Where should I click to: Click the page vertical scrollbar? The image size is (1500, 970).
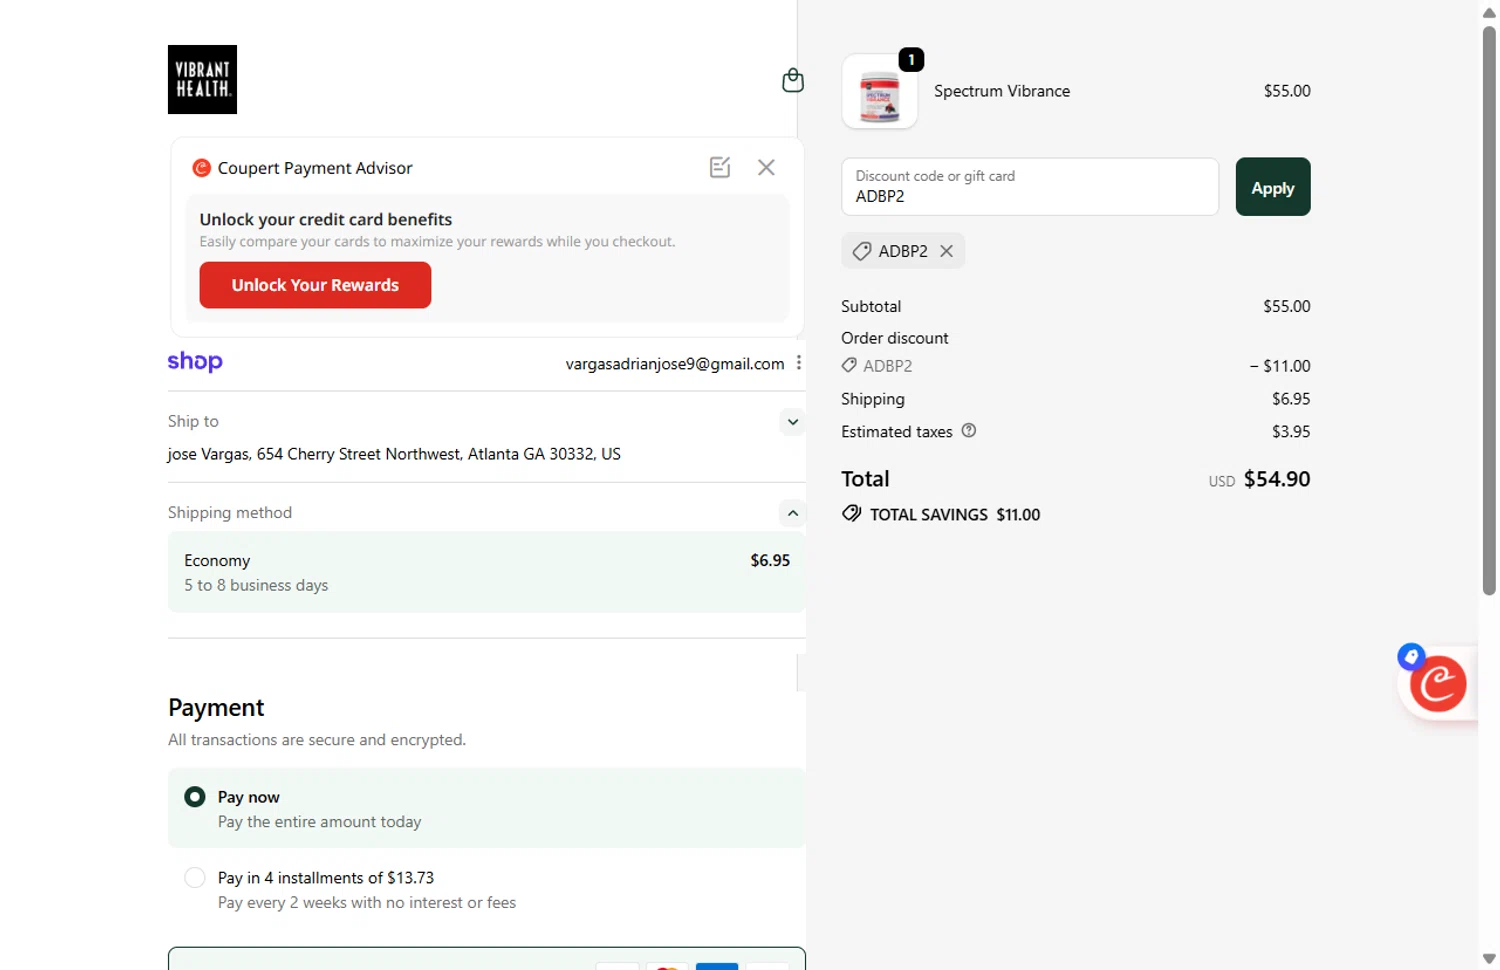[x=1489, y=310]
